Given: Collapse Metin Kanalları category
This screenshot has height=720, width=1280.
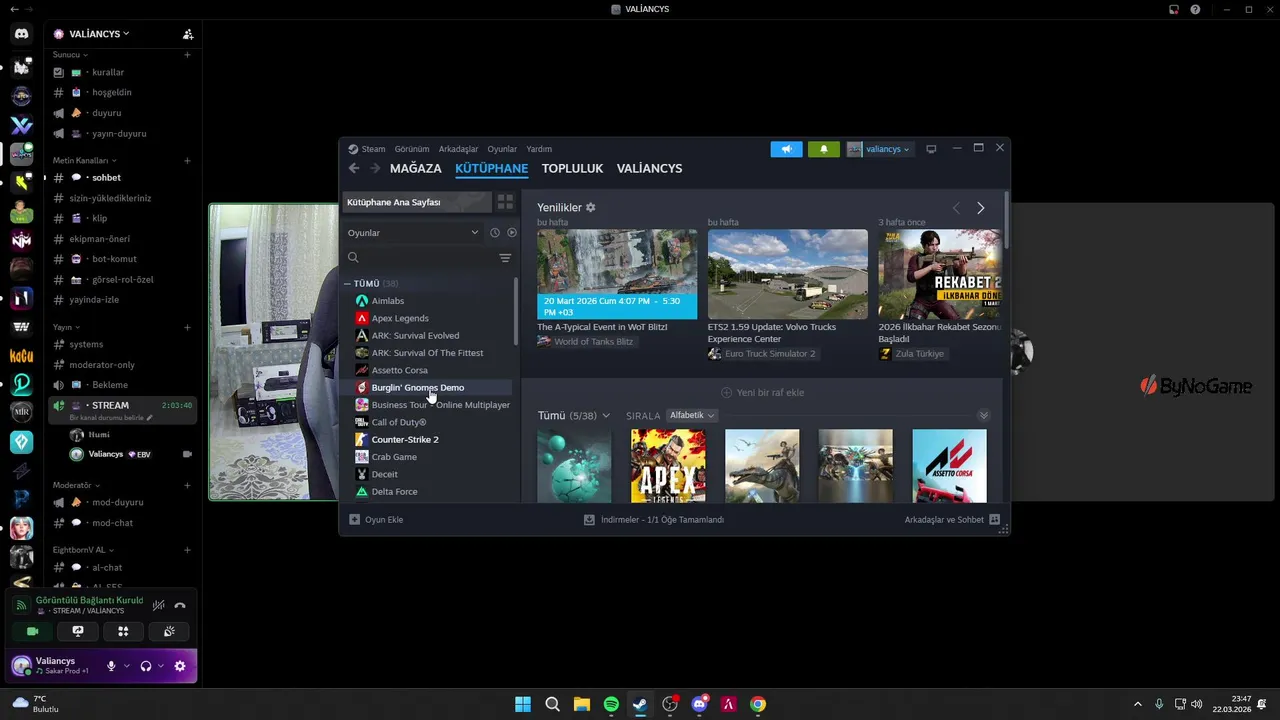Looking at the screenshot, I should tap(85, 160).
